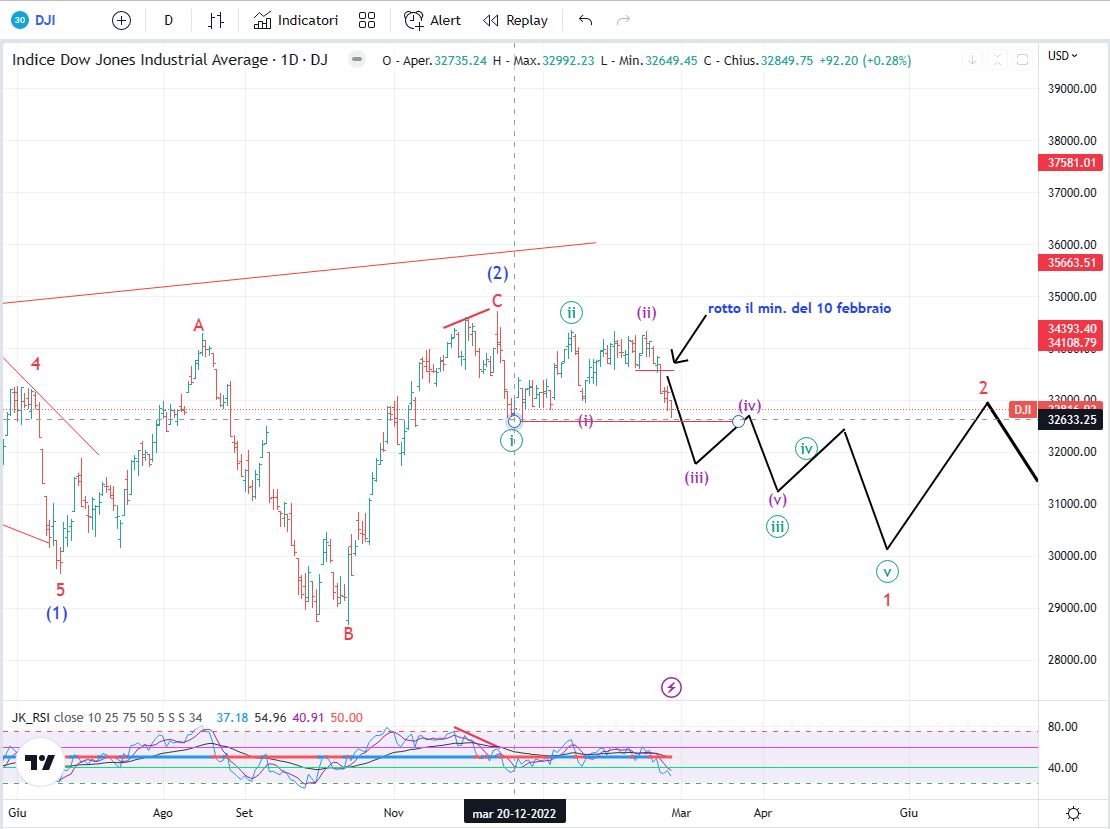The height and width of the screenshot is (829, 1110).
Task: Click the 'mar 20-12-2022' date label
Action: click(x=515, y=813)
